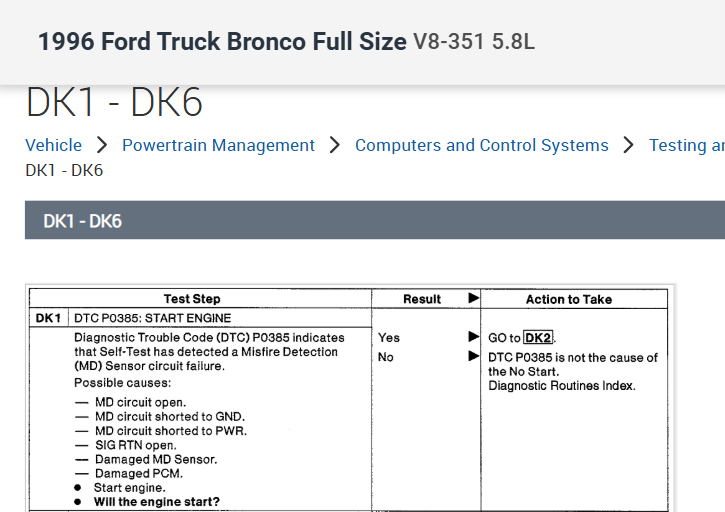Click the DK1 step label cell
This screenshot has height=512, width=725.
pos(48,318)
